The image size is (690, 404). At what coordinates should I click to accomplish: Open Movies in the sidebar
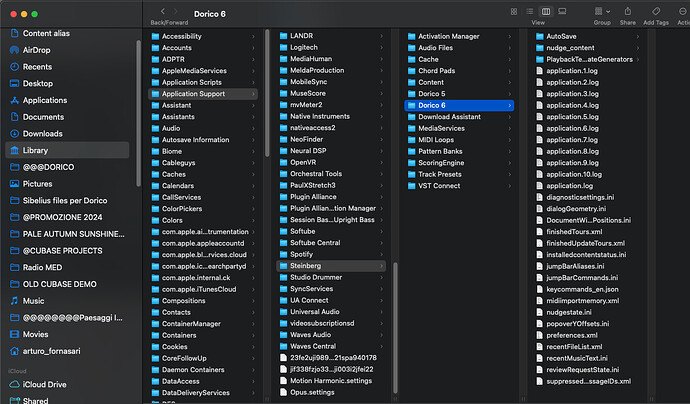click(x=35, y=334)
